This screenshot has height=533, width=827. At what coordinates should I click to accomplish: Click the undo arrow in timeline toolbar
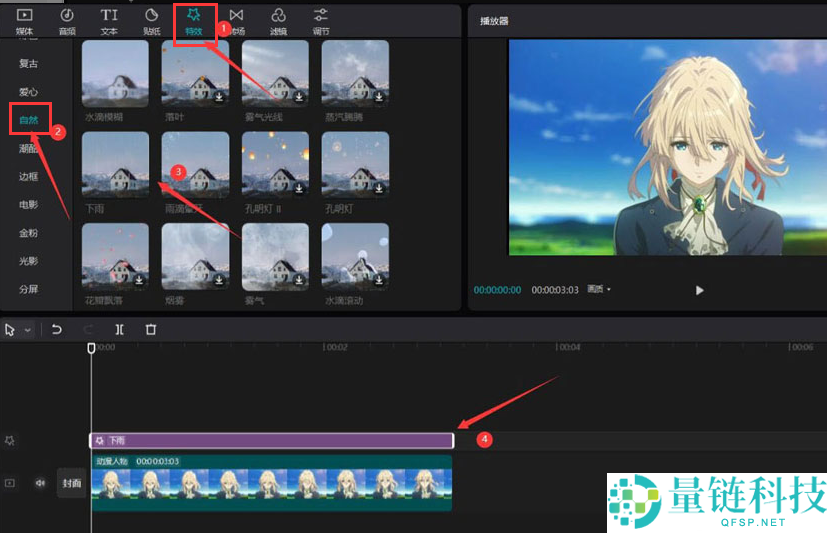(57, 329)
